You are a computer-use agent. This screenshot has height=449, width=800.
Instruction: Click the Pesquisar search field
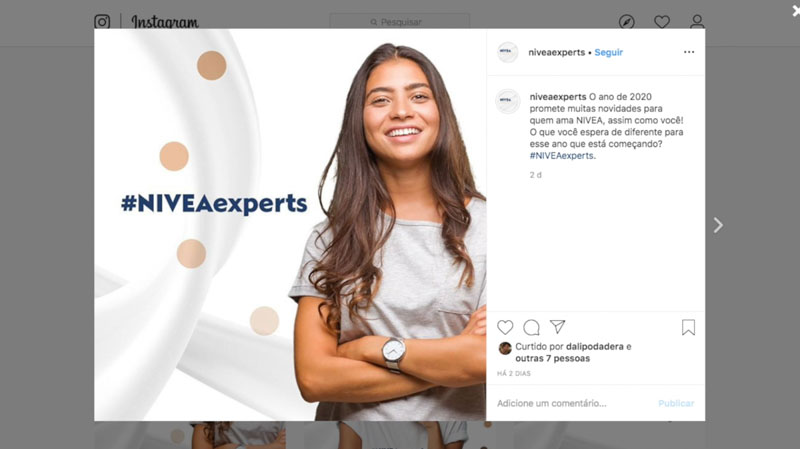click(399, 22)
